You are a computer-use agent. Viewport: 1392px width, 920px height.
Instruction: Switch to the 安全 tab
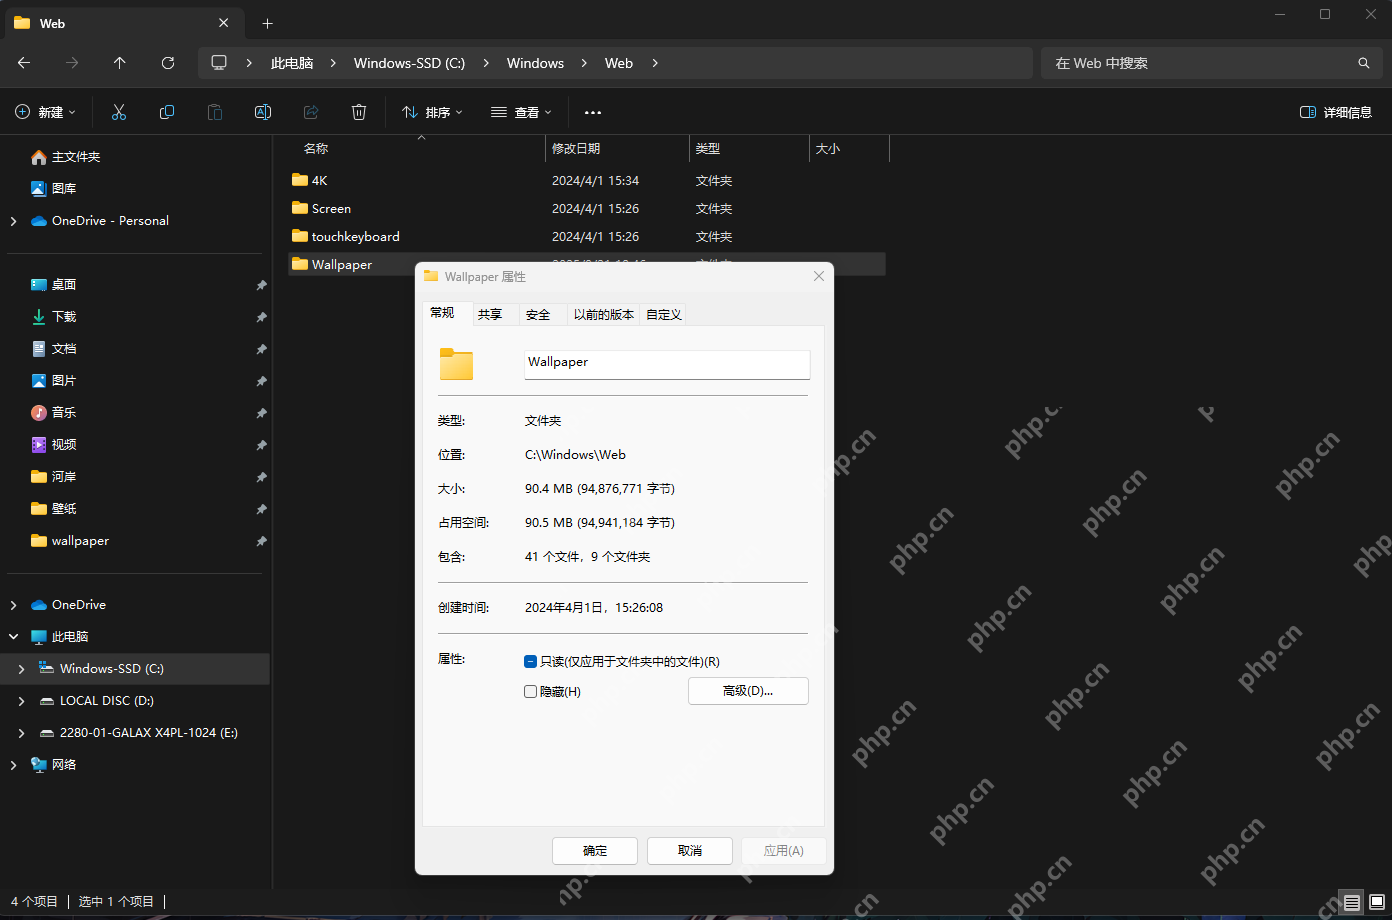pos(538,314)
